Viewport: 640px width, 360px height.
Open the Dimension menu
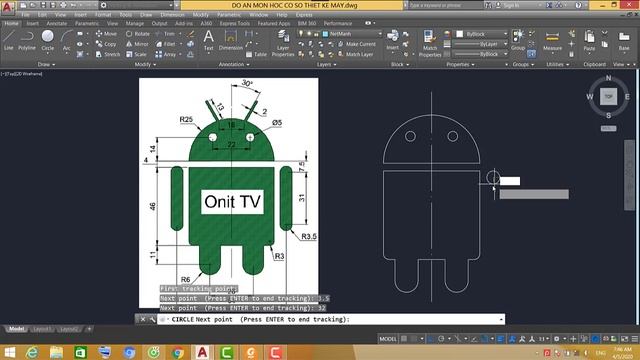[172, 15]
